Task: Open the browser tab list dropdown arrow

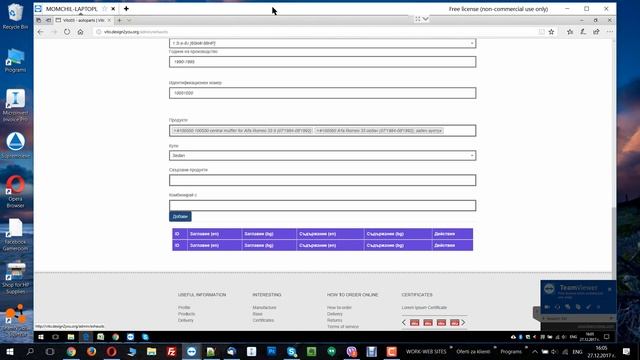Action: (x=129, y=20)
